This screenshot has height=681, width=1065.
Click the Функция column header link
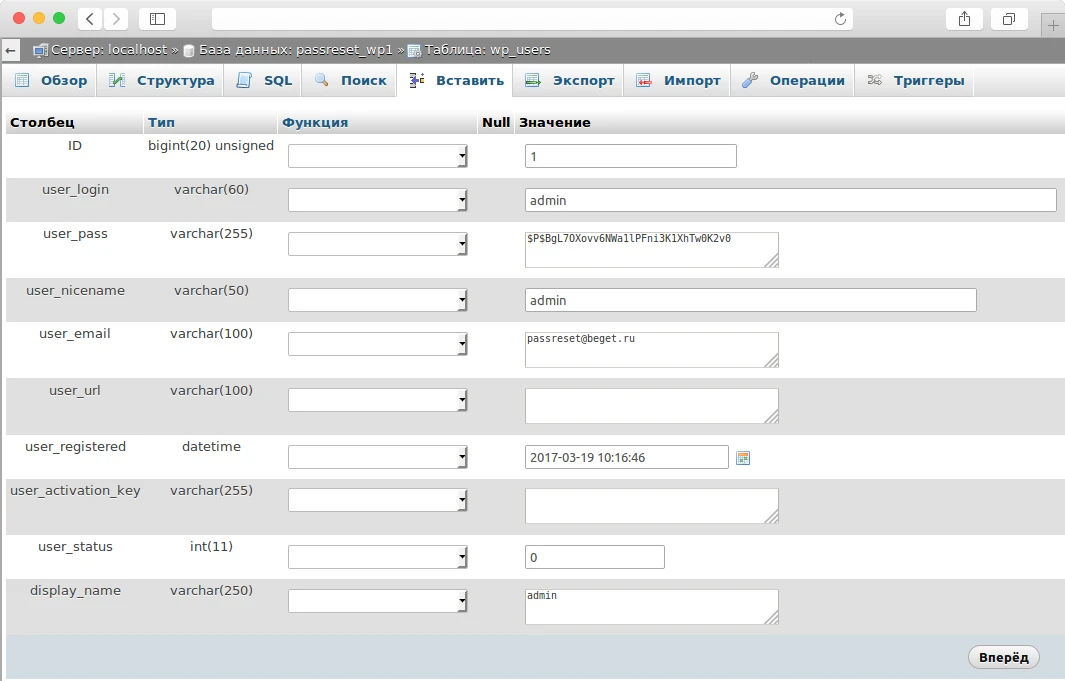point(315,123)
